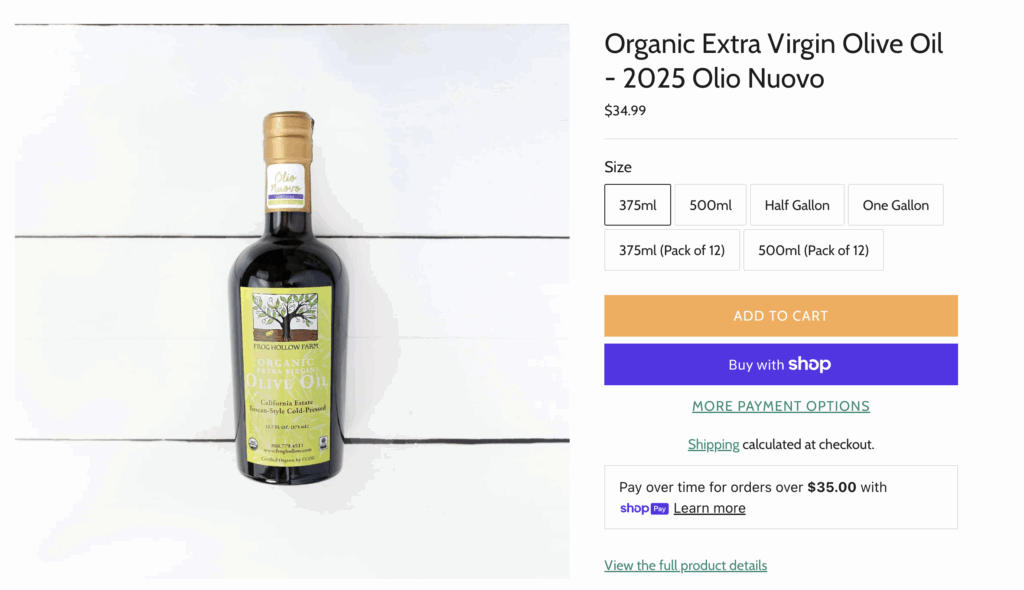Click Learn more about Shop Pay

(x=709, y=508)
